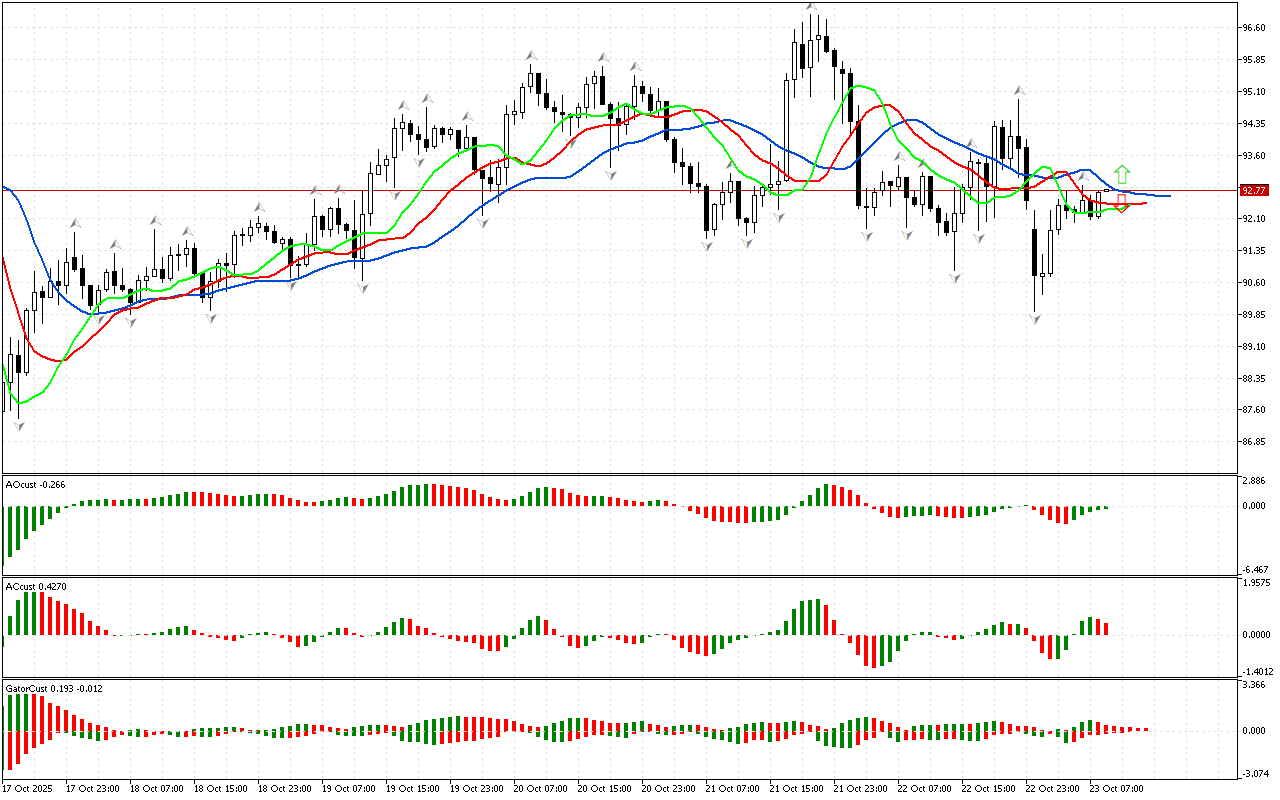Click the red 92.77 current price label
This screenshot has width=1280, height=800.
tap(1253, 190)
